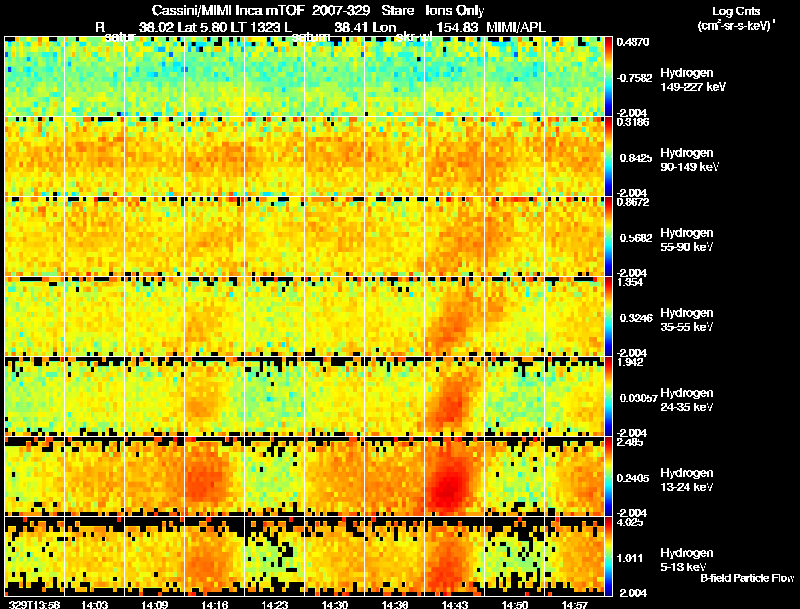Open the 35-55 keV panel at 14:43
Image resolution: width=800 pixels, height=609 pixels.
point(455,317)
